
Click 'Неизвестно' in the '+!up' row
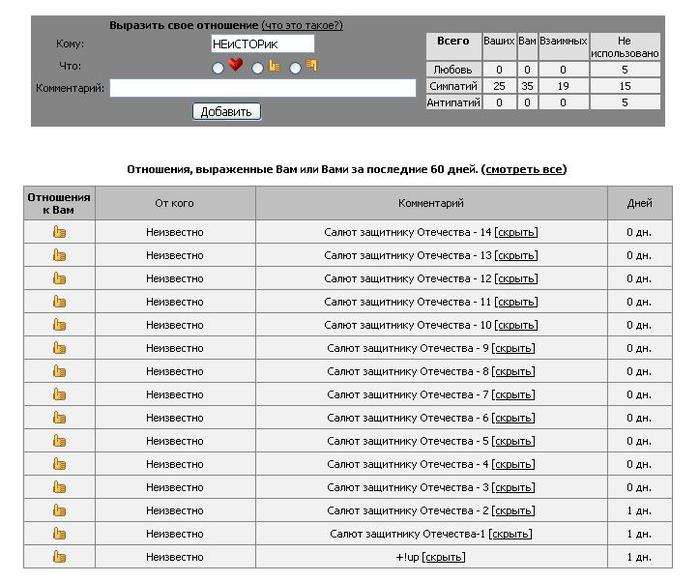click(175, 557)
